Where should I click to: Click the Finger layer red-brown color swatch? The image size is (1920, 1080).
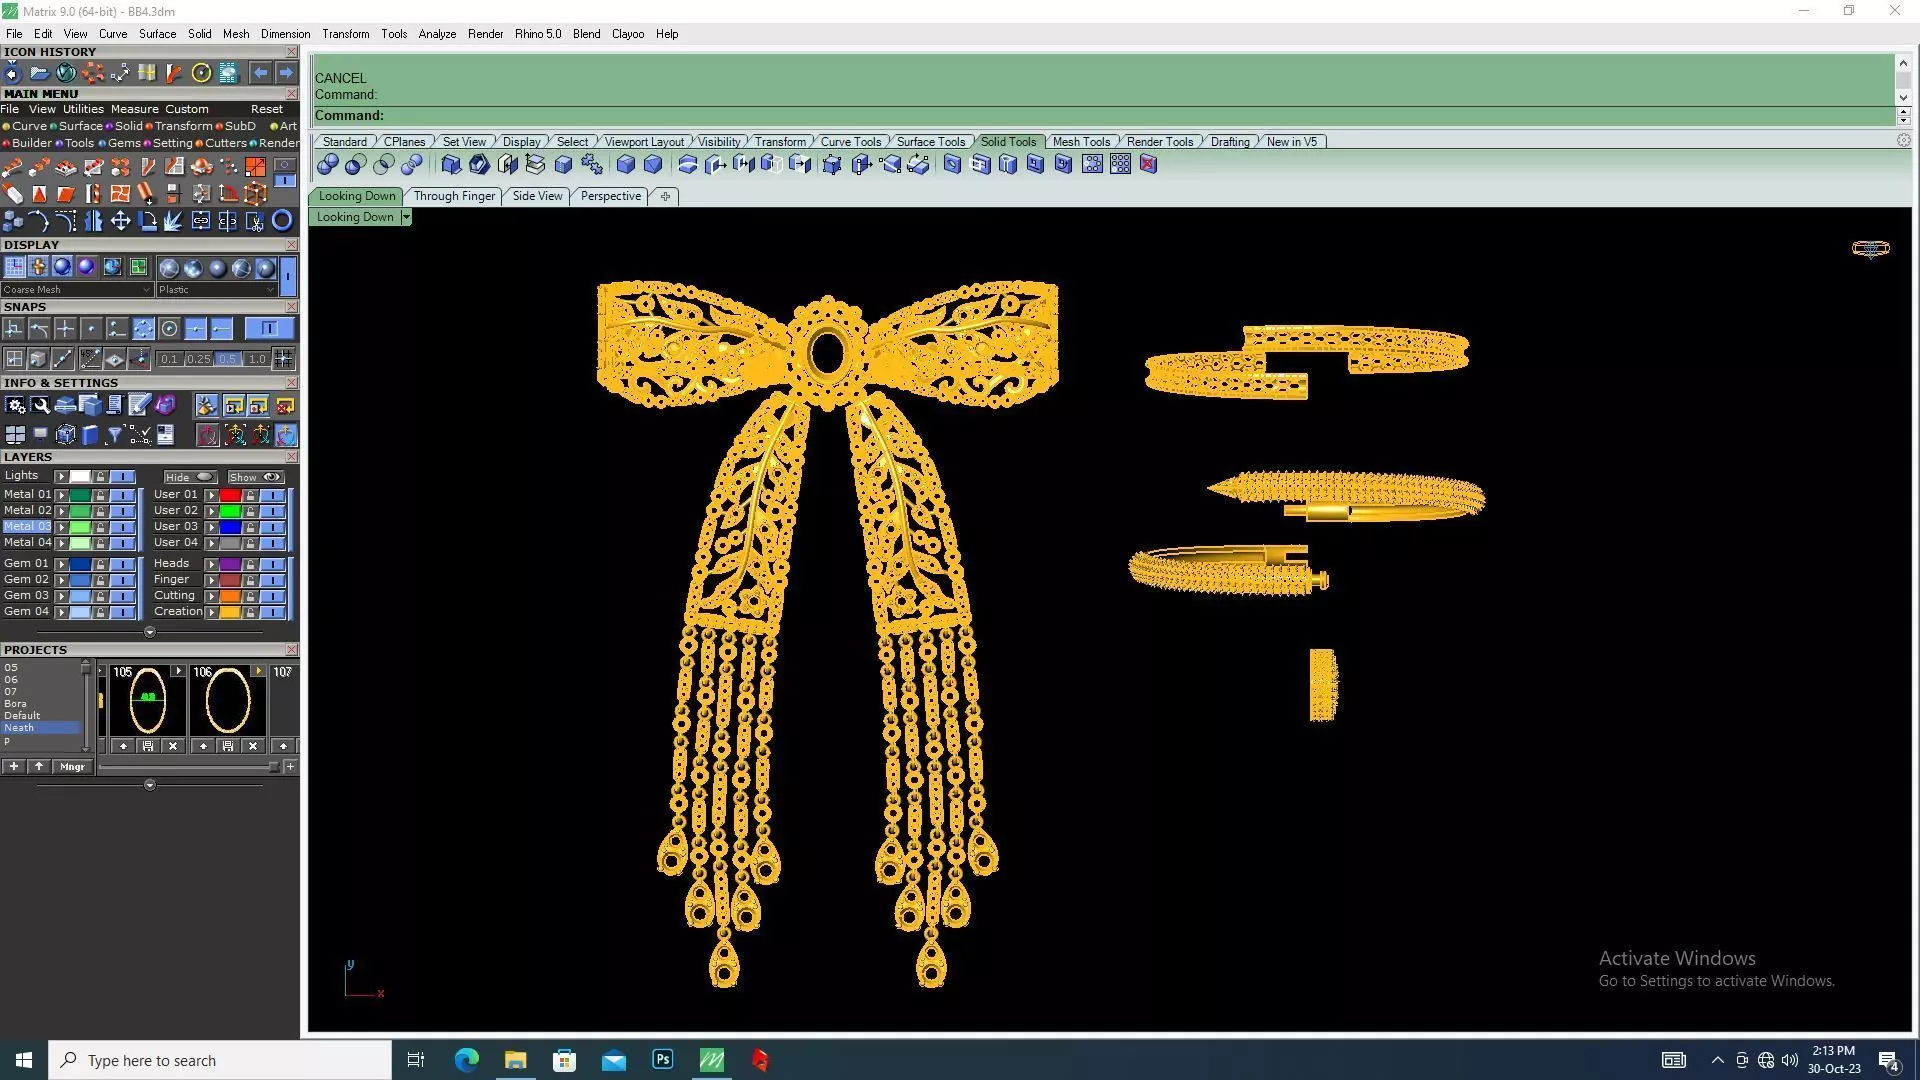(230, 580)
